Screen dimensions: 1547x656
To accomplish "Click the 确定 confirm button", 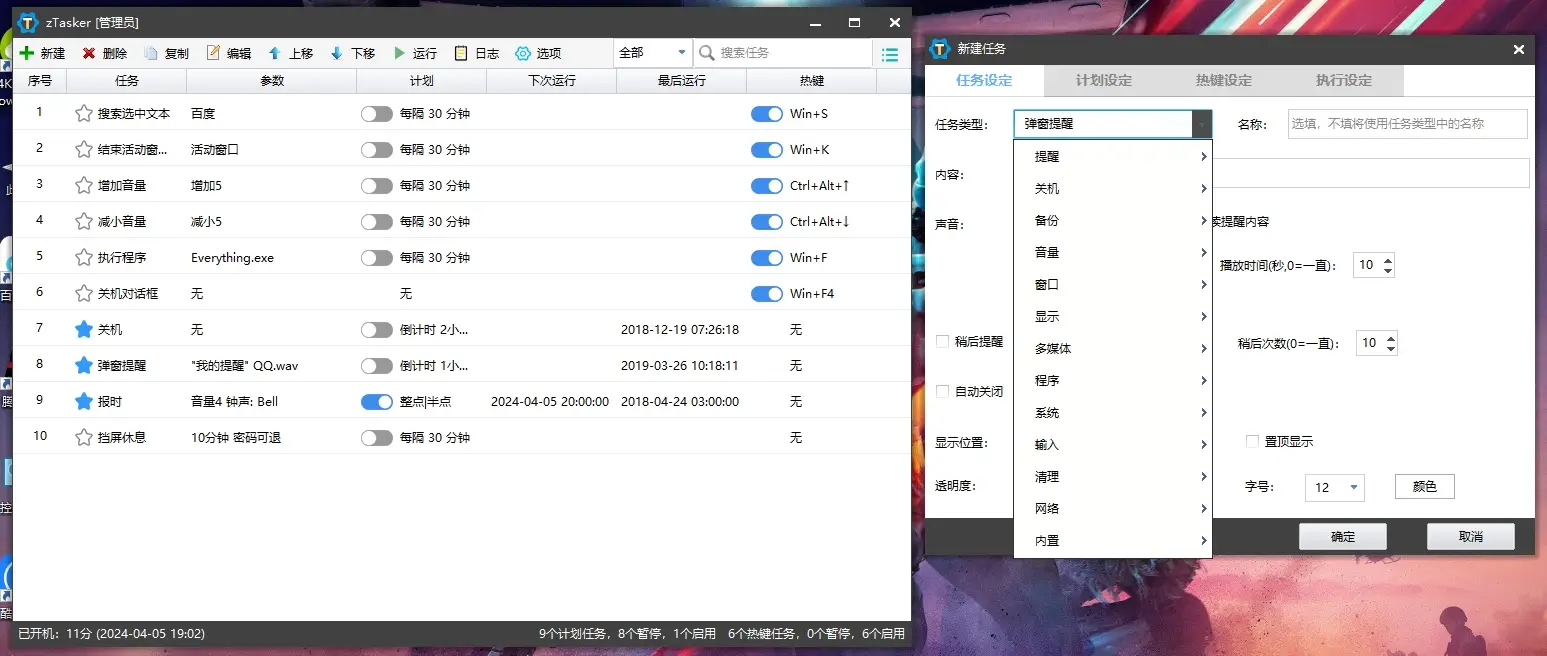I will (1342, 537).
